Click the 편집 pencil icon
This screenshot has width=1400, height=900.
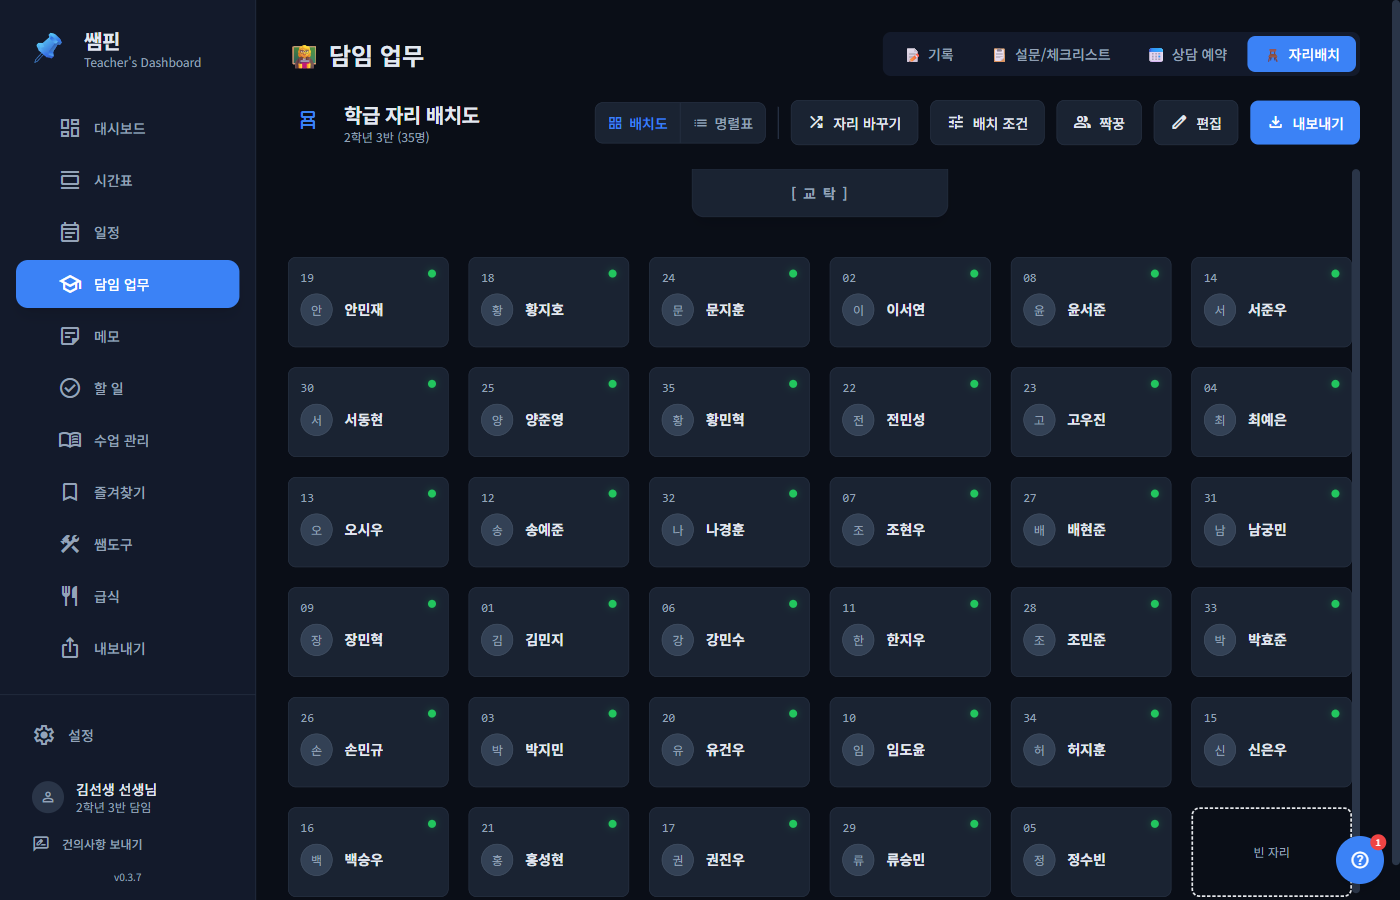click(1179, 122)
